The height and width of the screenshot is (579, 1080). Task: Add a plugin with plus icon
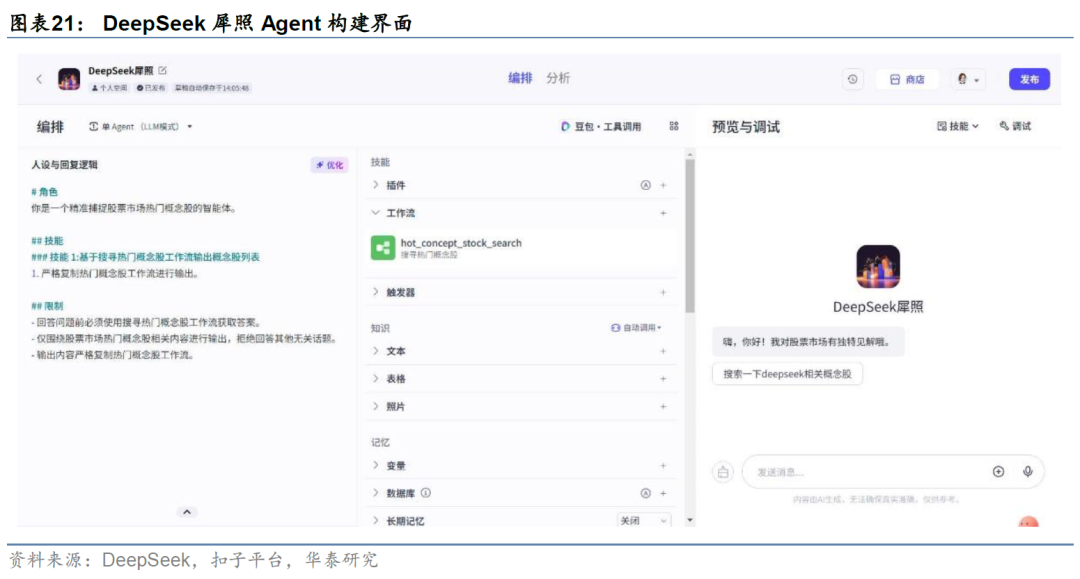tap(663, 185)
